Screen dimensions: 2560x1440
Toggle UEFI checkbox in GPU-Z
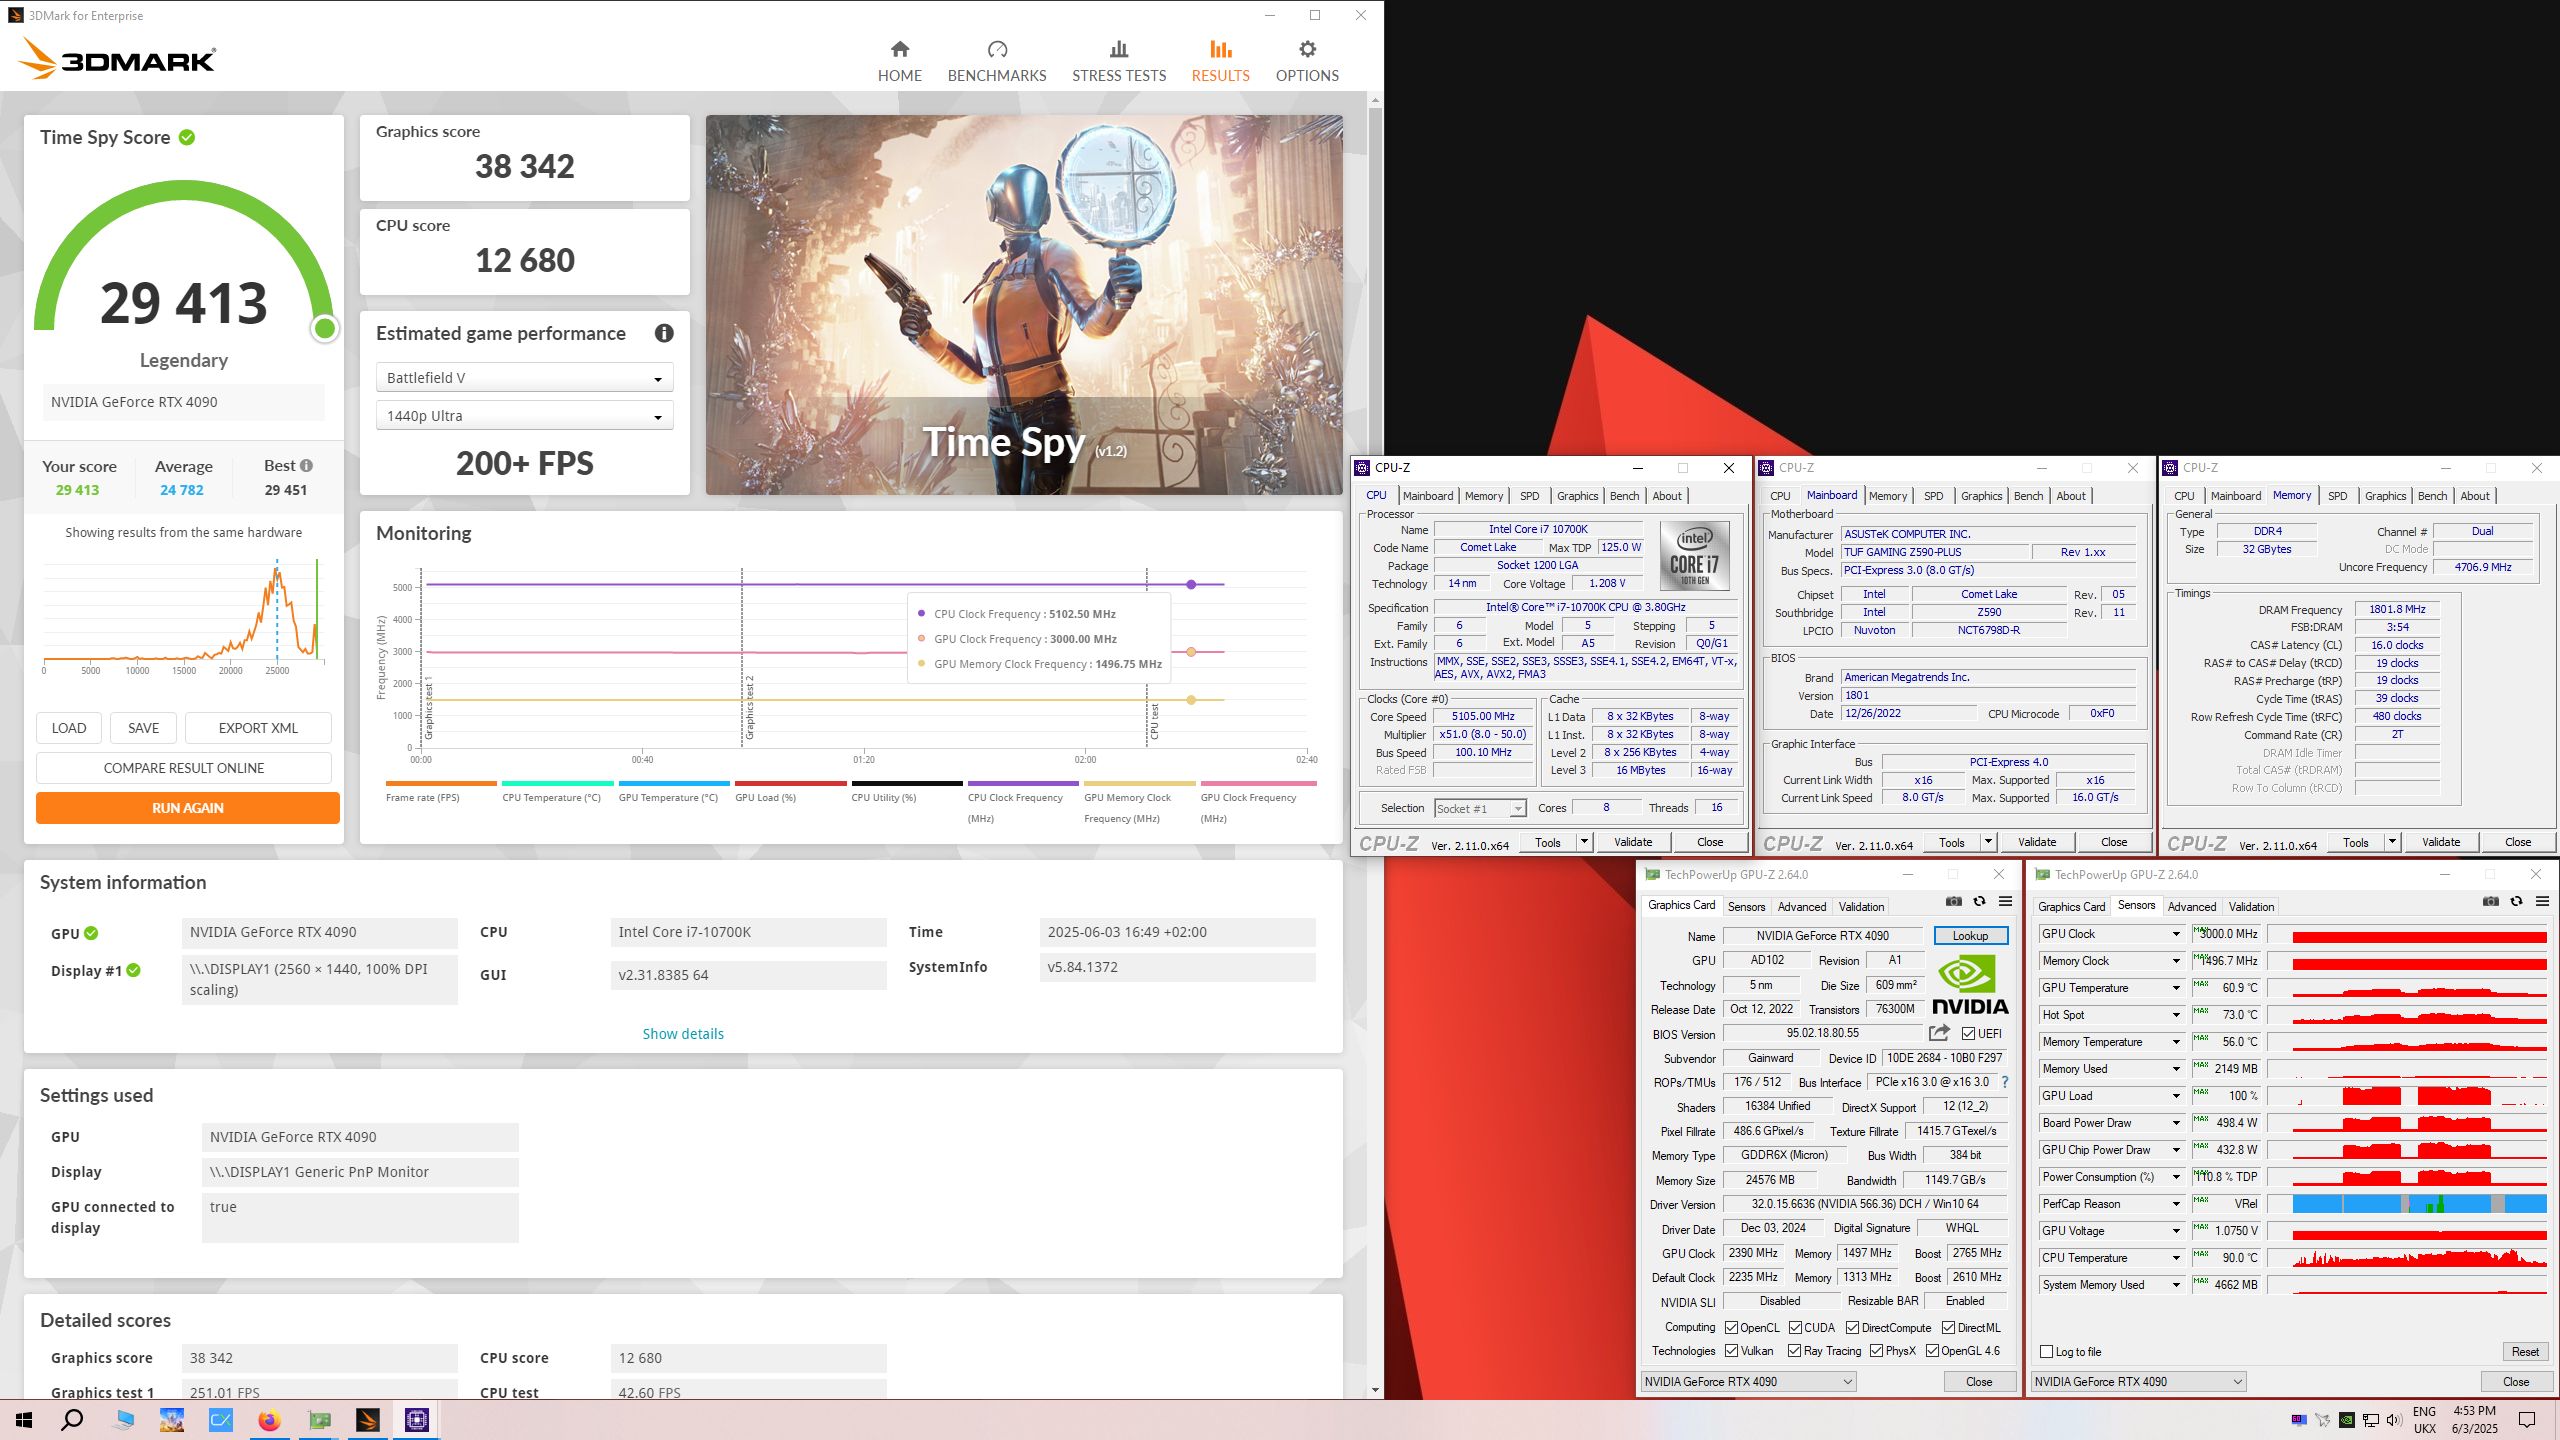1968,1033
